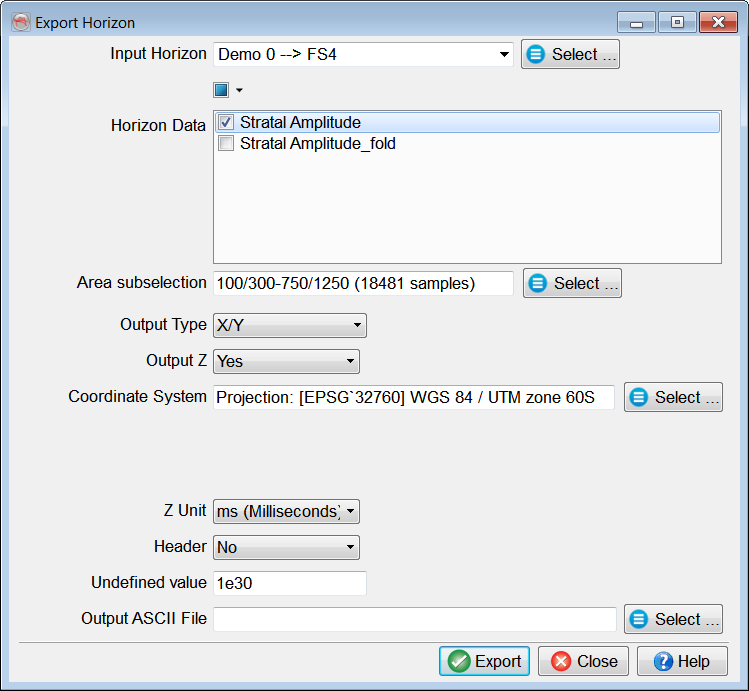Image resolution: width=749 pixels, height=691 pixels.
Task: Uncheck the Stratal Amplitude checkbox
Action: pyautogui.click(x=227, y=123)
